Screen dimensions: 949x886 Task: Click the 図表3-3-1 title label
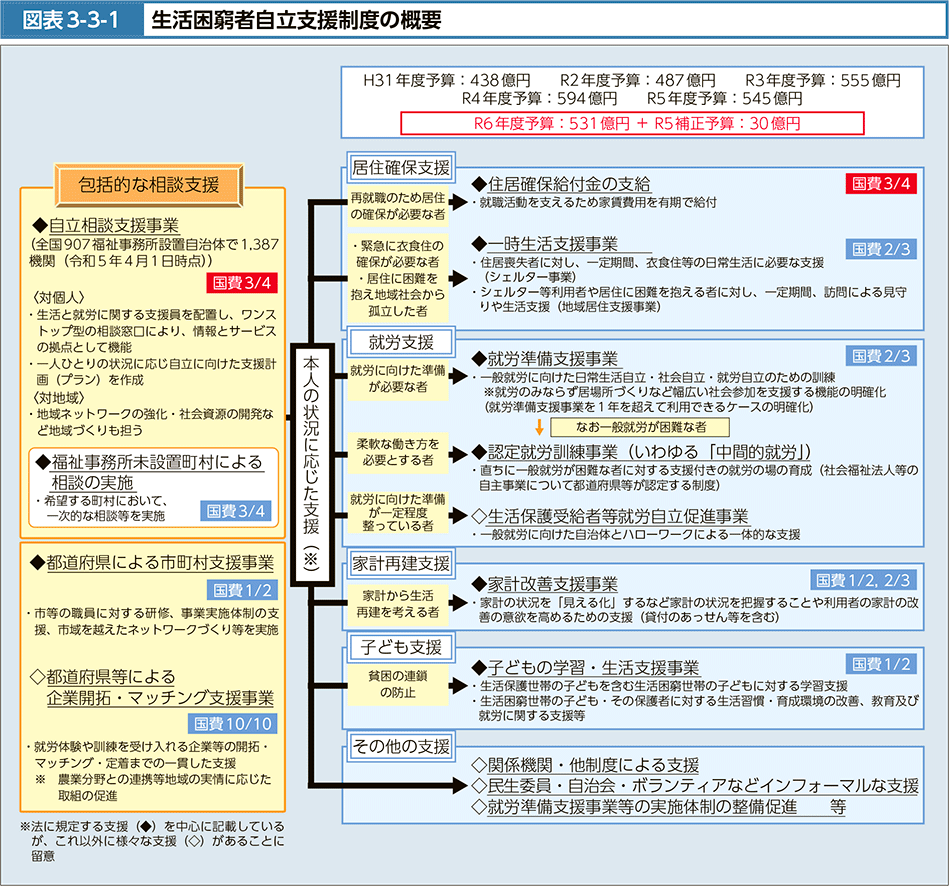tap(72, 21)
